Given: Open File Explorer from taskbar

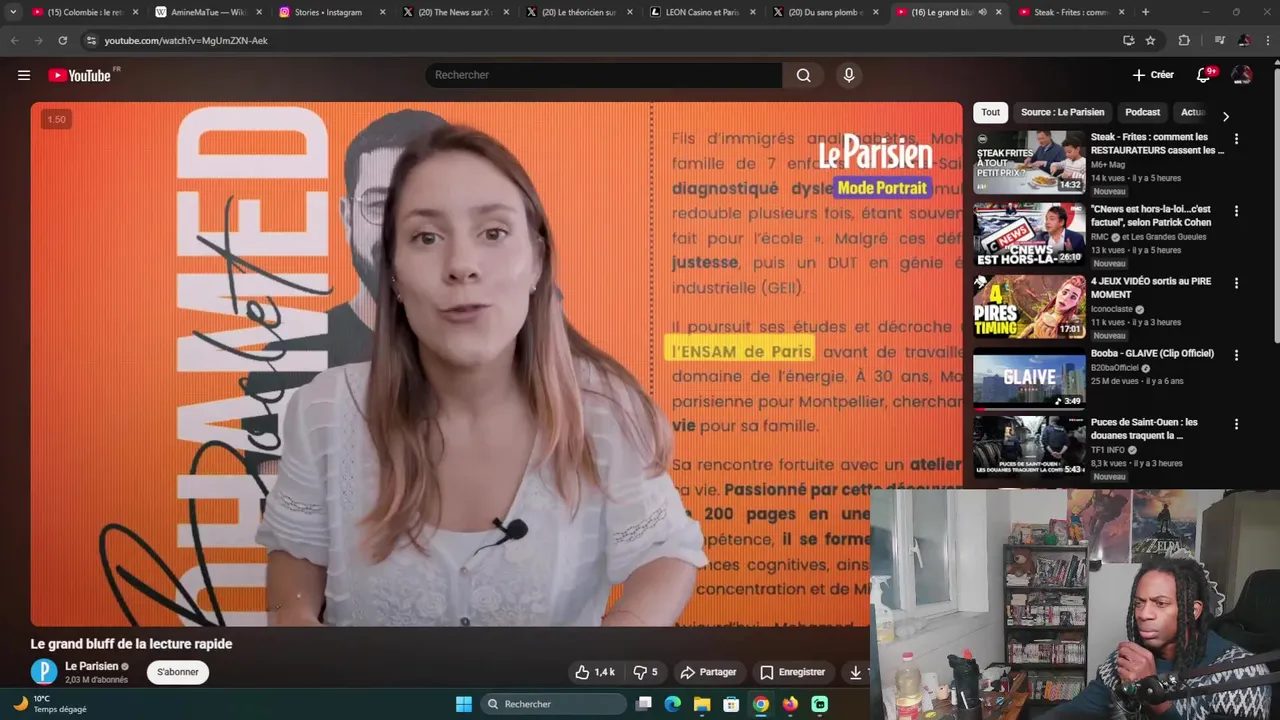Looking at the screenshot, I should [702, 704].
